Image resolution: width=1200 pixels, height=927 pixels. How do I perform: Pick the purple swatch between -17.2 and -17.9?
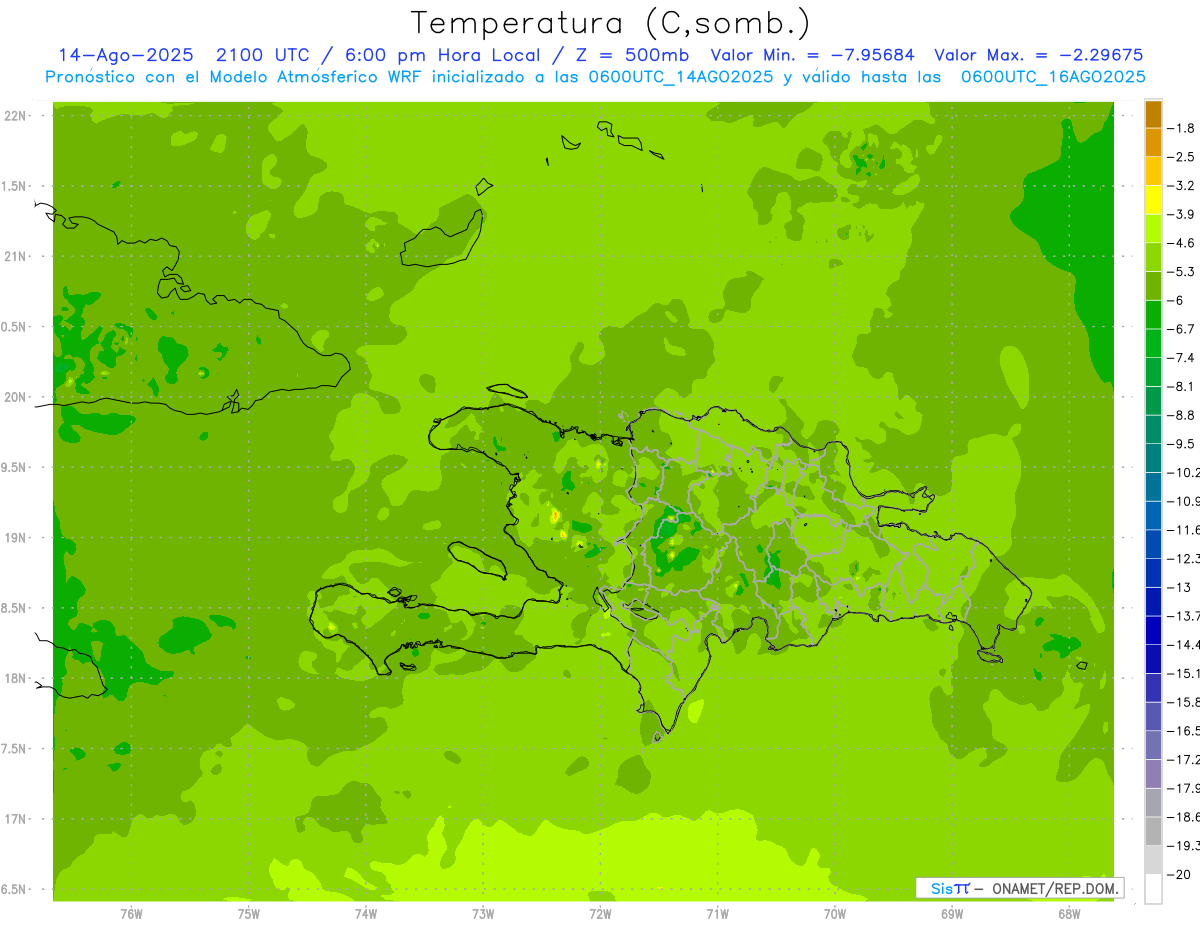[1153, 774]
